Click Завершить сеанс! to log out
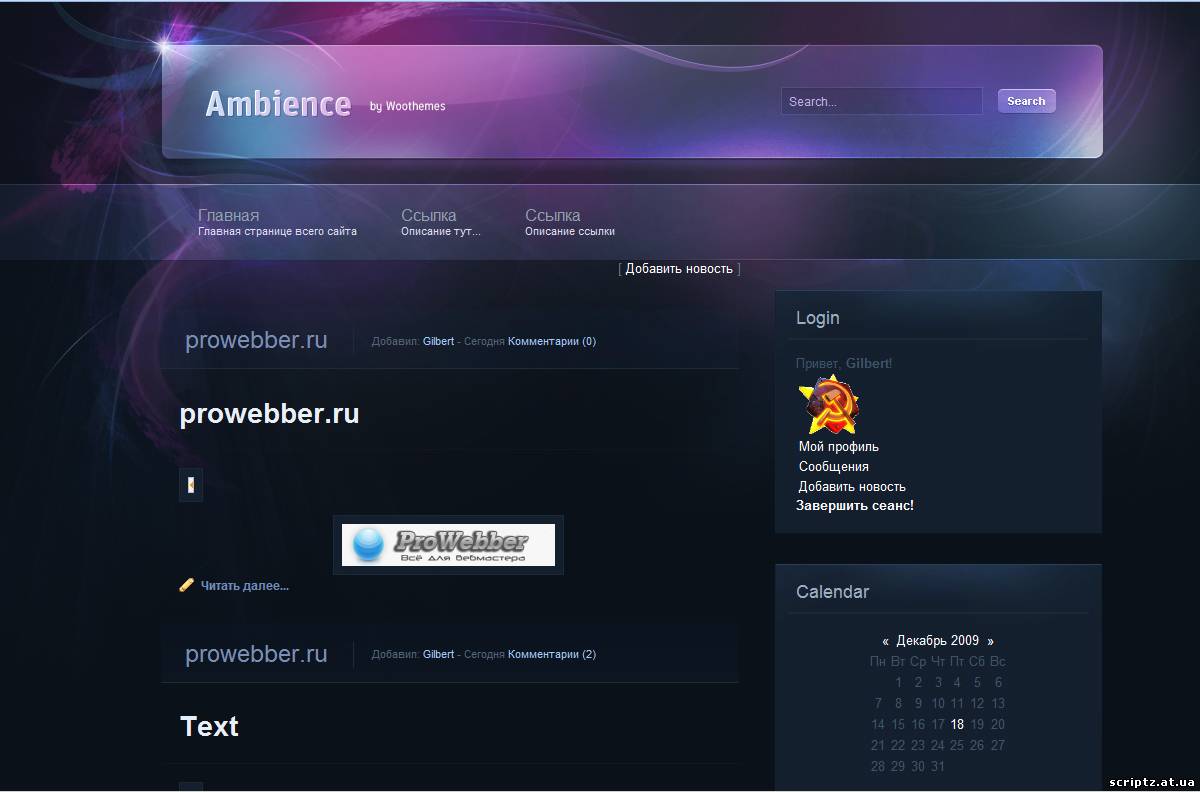Screen dimensions: 1200x792 coord(854,506)
